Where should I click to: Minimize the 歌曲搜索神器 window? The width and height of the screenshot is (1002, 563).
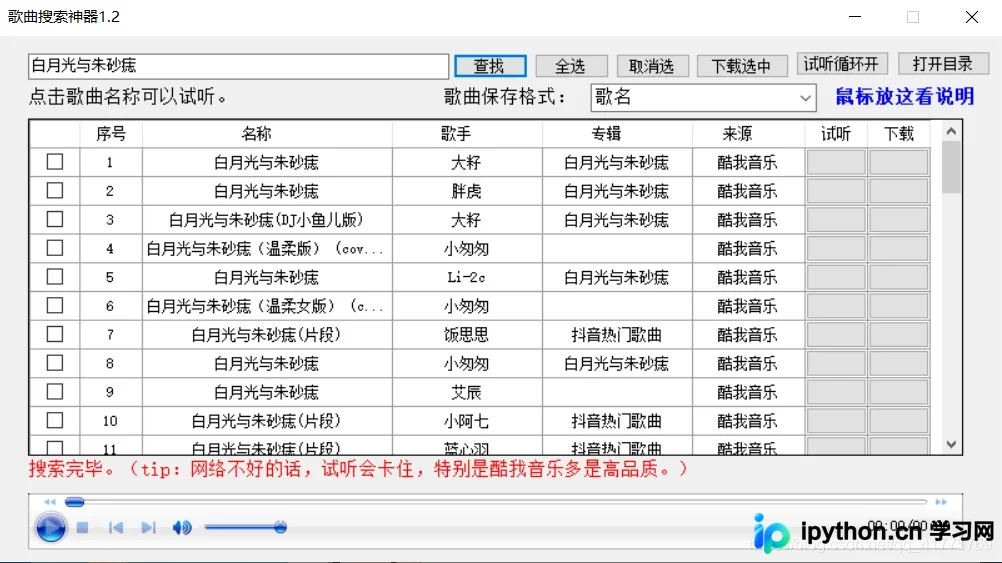pyautogui.click(x=855, y=17)
